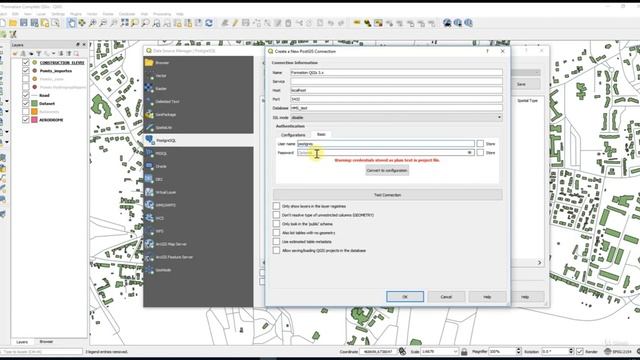Screen dimensions: 640x360
Task: Click Convert to configuration button
Action: [387, 171]
